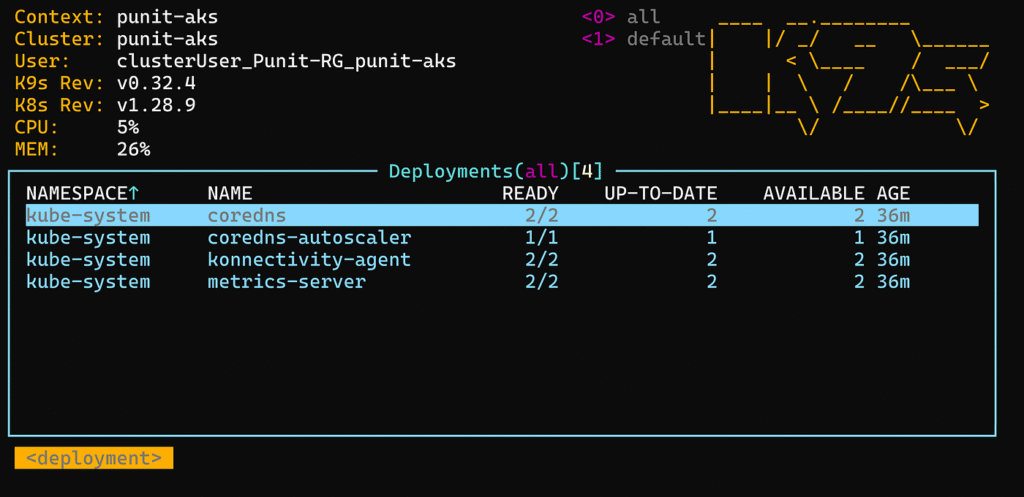Click the AGE column header
The image size is (1024, 497).
click(893, 193)
